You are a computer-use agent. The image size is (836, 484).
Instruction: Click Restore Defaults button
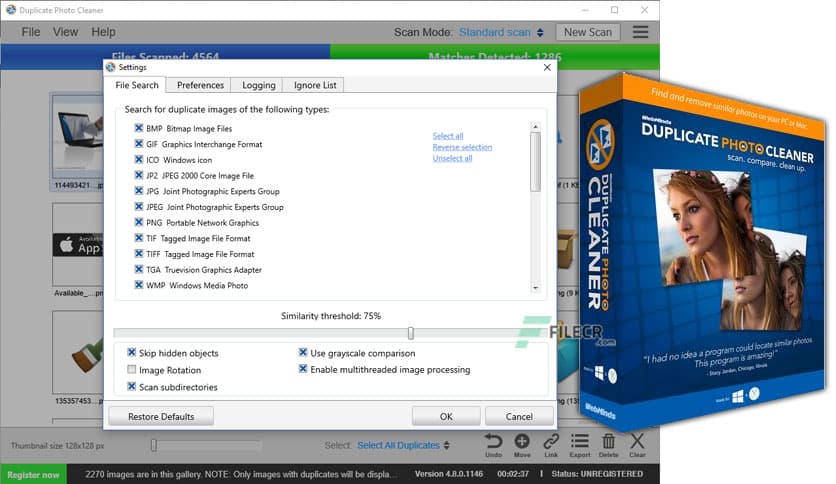click(x=161, y=416)
